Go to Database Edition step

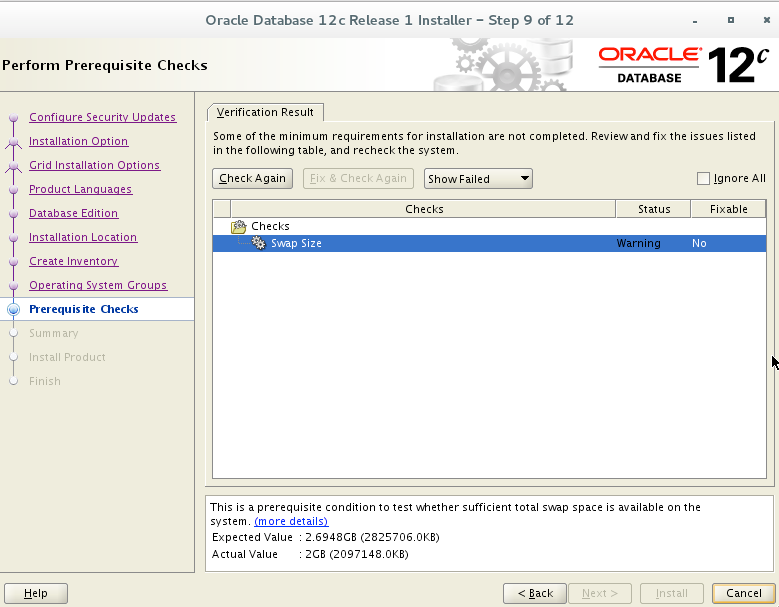74,213
